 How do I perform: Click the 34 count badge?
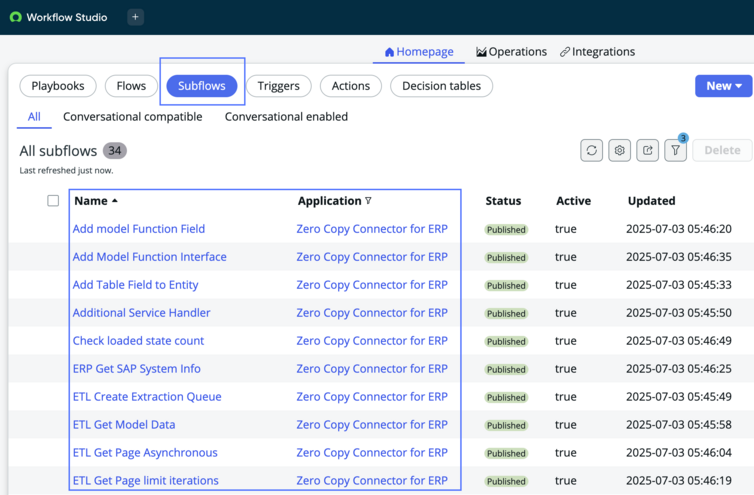115,151
